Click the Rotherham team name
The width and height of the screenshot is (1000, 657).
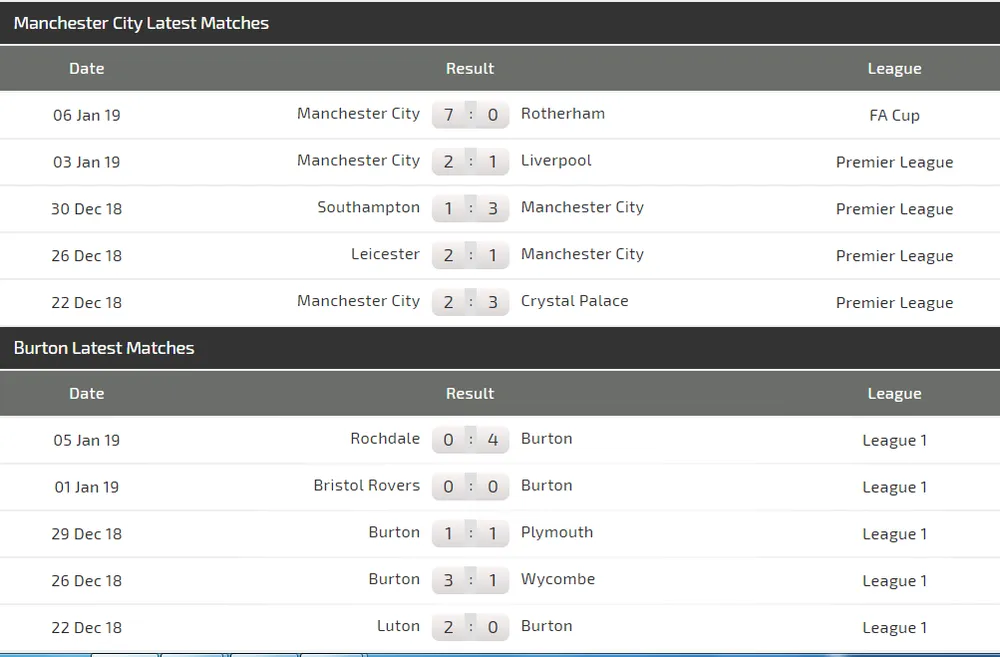point(562,114)
